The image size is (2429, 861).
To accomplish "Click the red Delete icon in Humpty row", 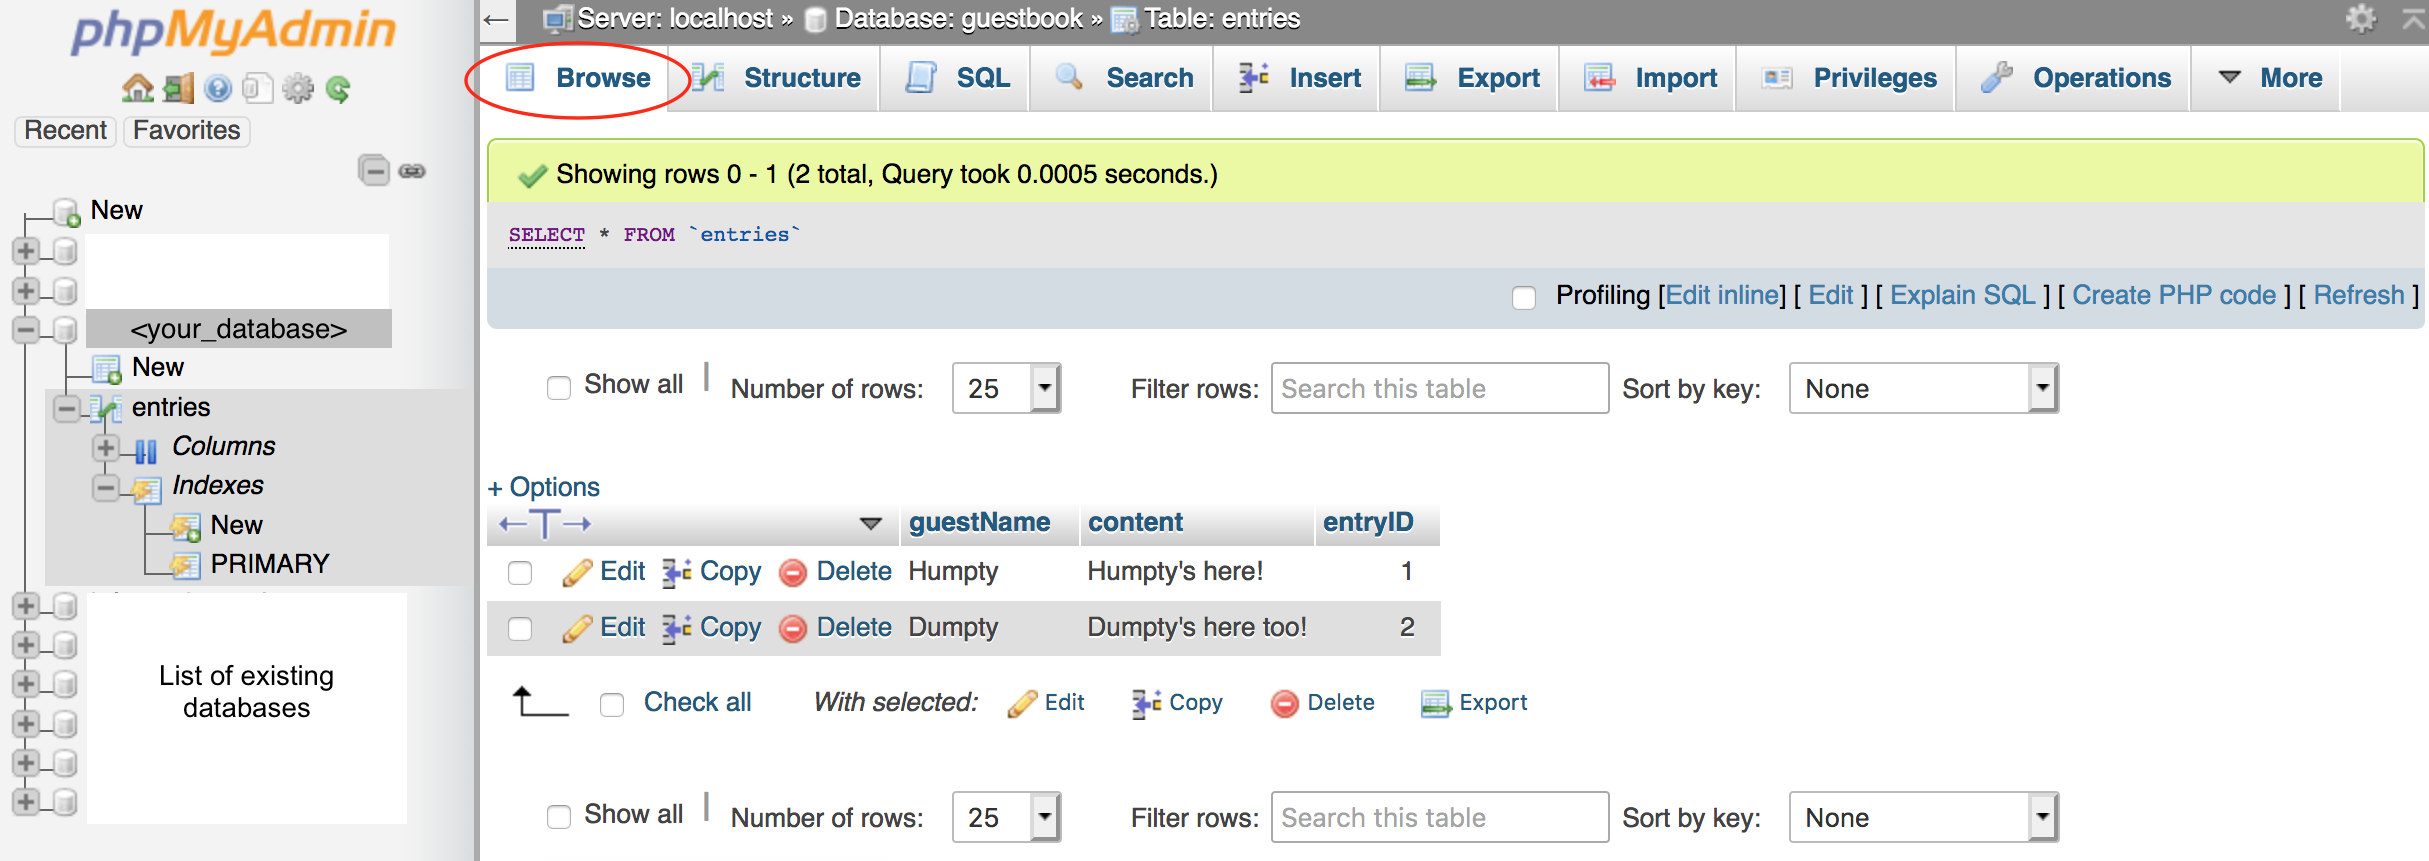I will pos(793,573).
